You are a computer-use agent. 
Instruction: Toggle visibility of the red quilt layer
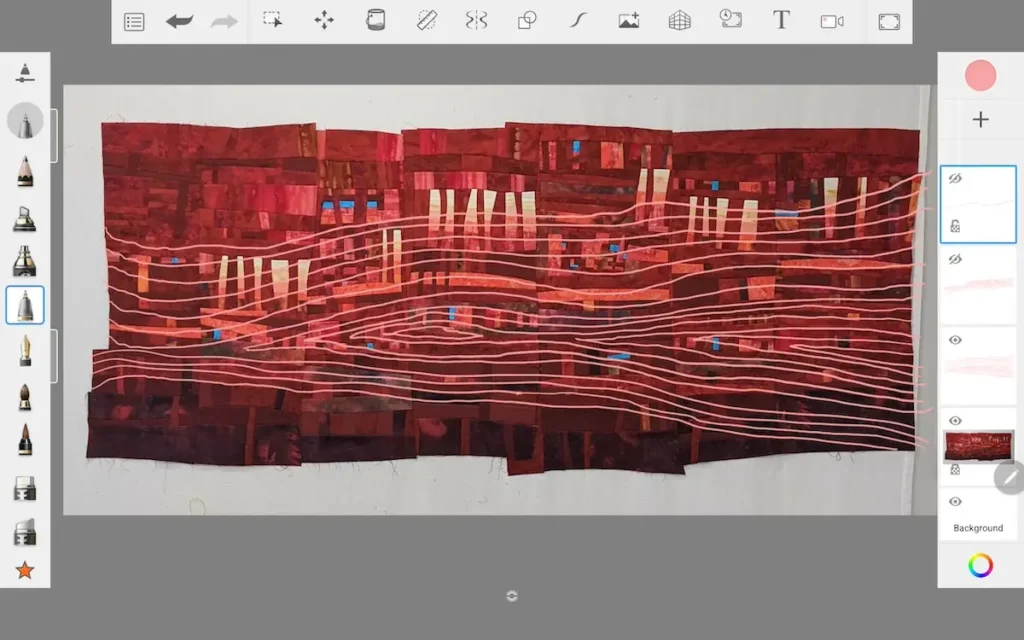pyautogui.click(x=956, y=421)
